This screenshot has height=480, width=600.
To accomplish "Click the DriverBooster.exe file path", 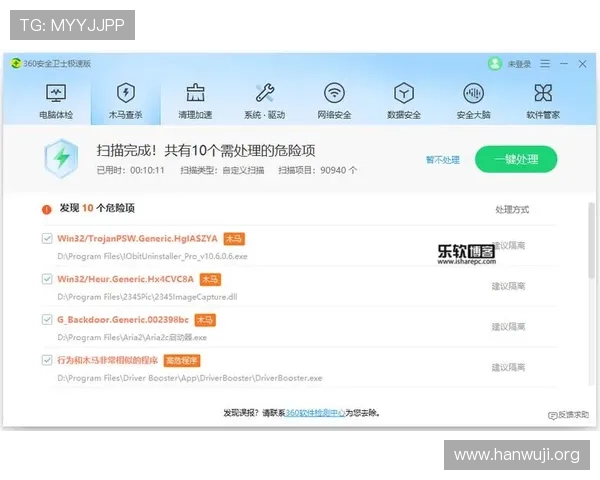I will [190, 378].
